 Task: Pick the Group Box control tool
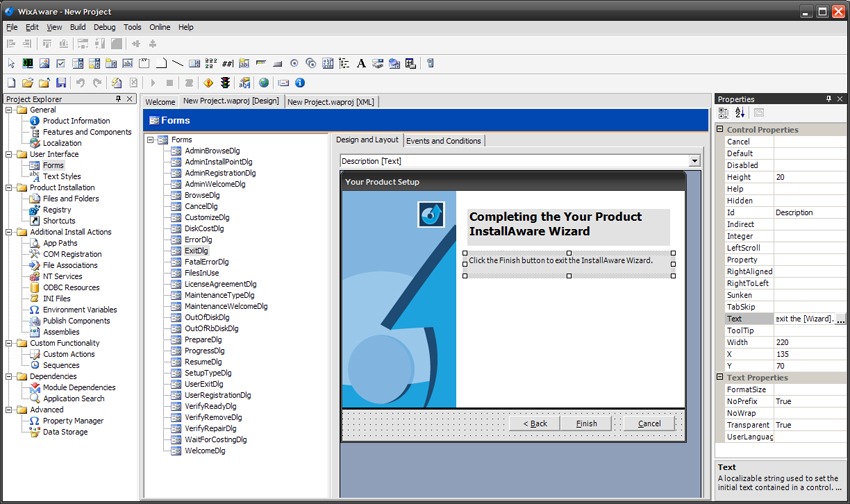tap(144, 63)
